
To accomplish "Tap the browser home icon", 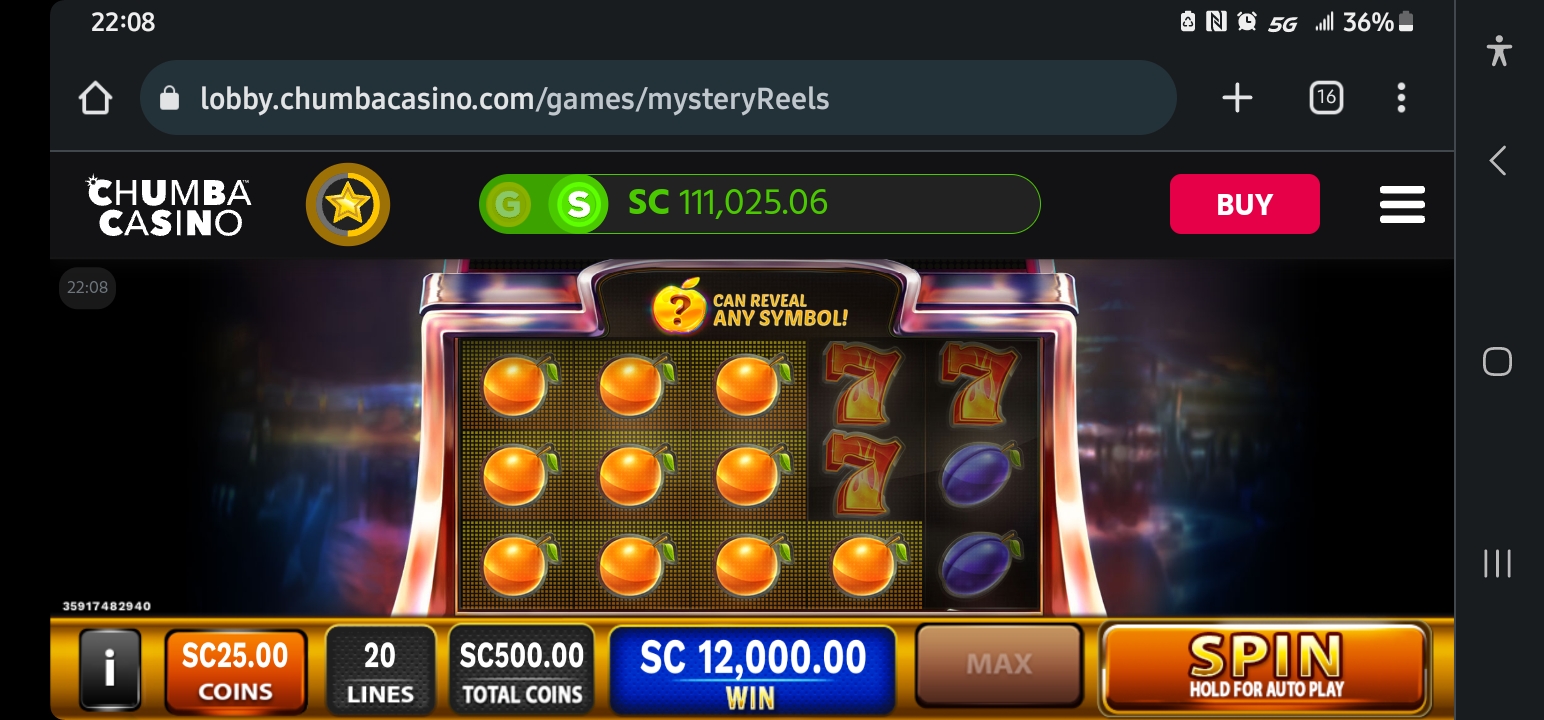I will (x=95, y=98).
